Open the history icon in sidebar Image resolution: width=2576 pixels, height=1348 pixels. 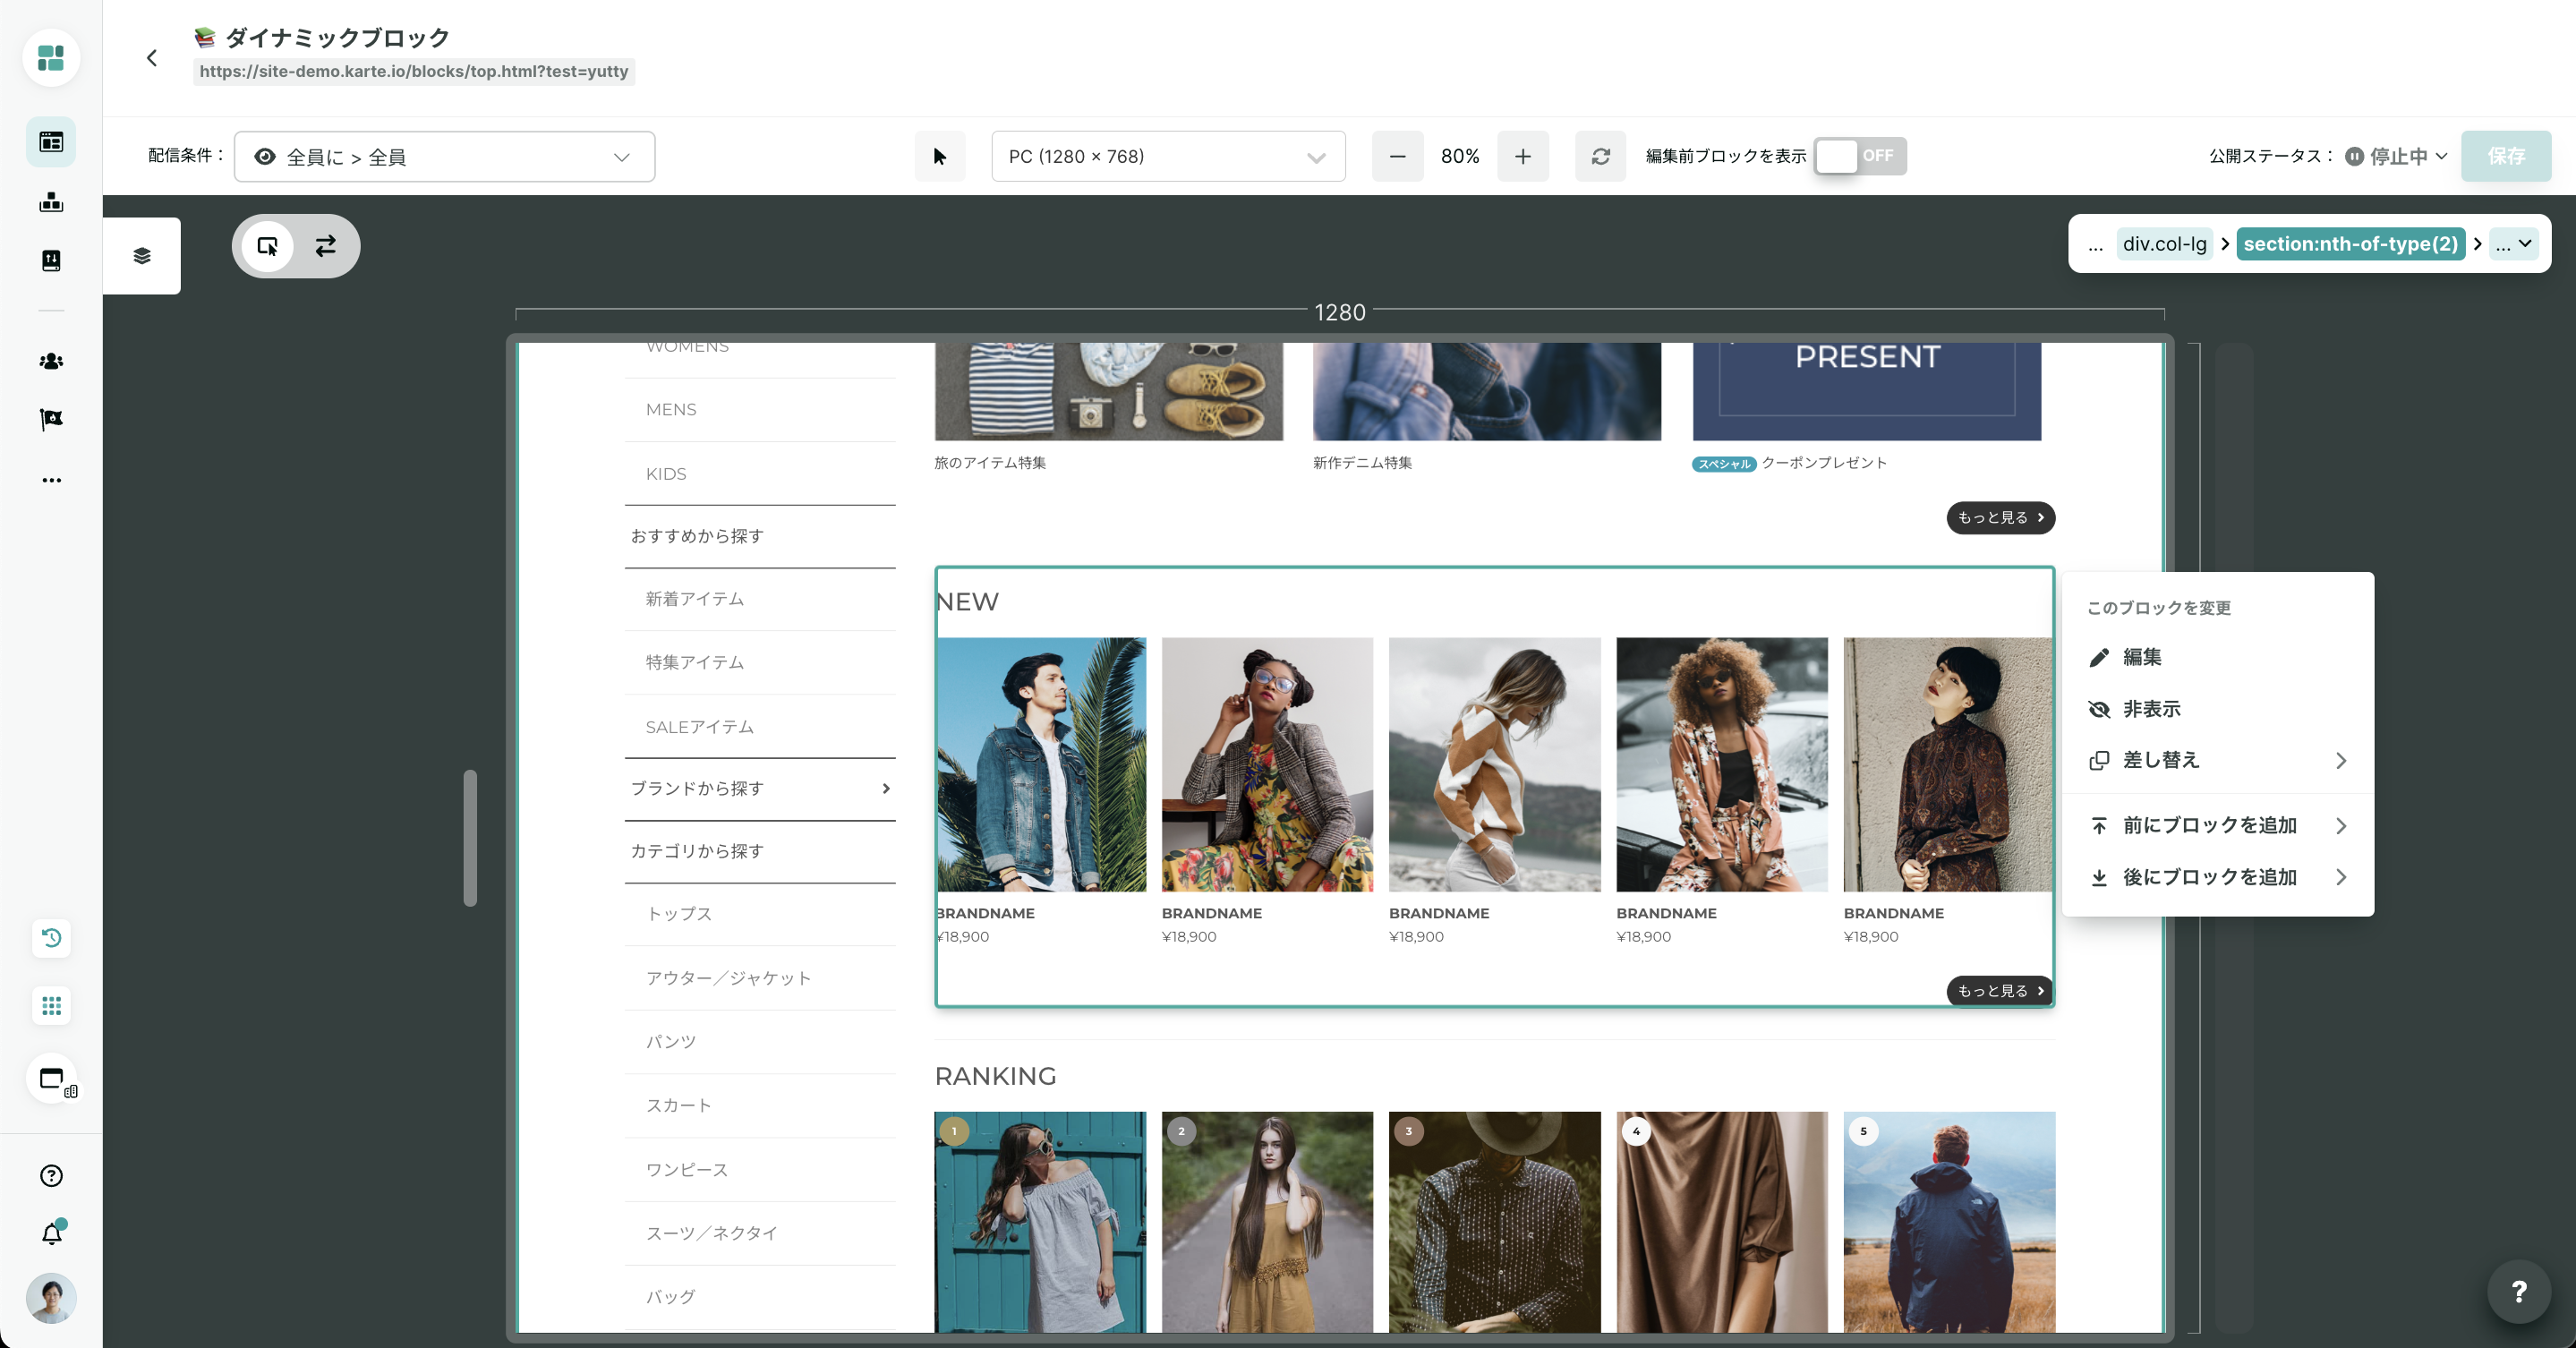(51, 938)
